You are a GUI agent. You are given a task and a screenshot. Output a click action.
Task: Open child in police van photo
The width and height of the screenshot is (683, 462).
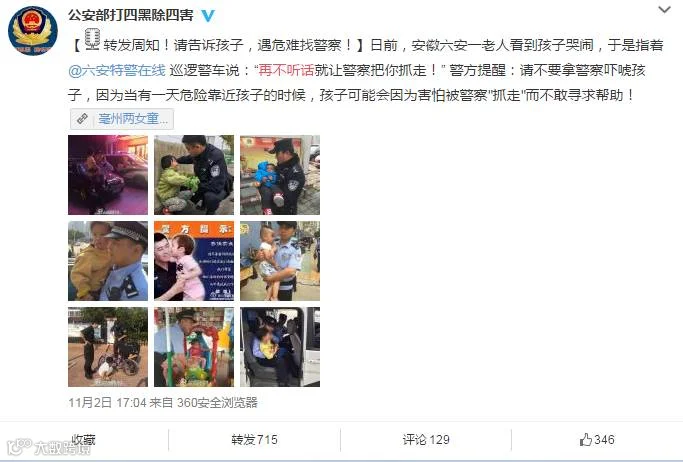point(280,347)
